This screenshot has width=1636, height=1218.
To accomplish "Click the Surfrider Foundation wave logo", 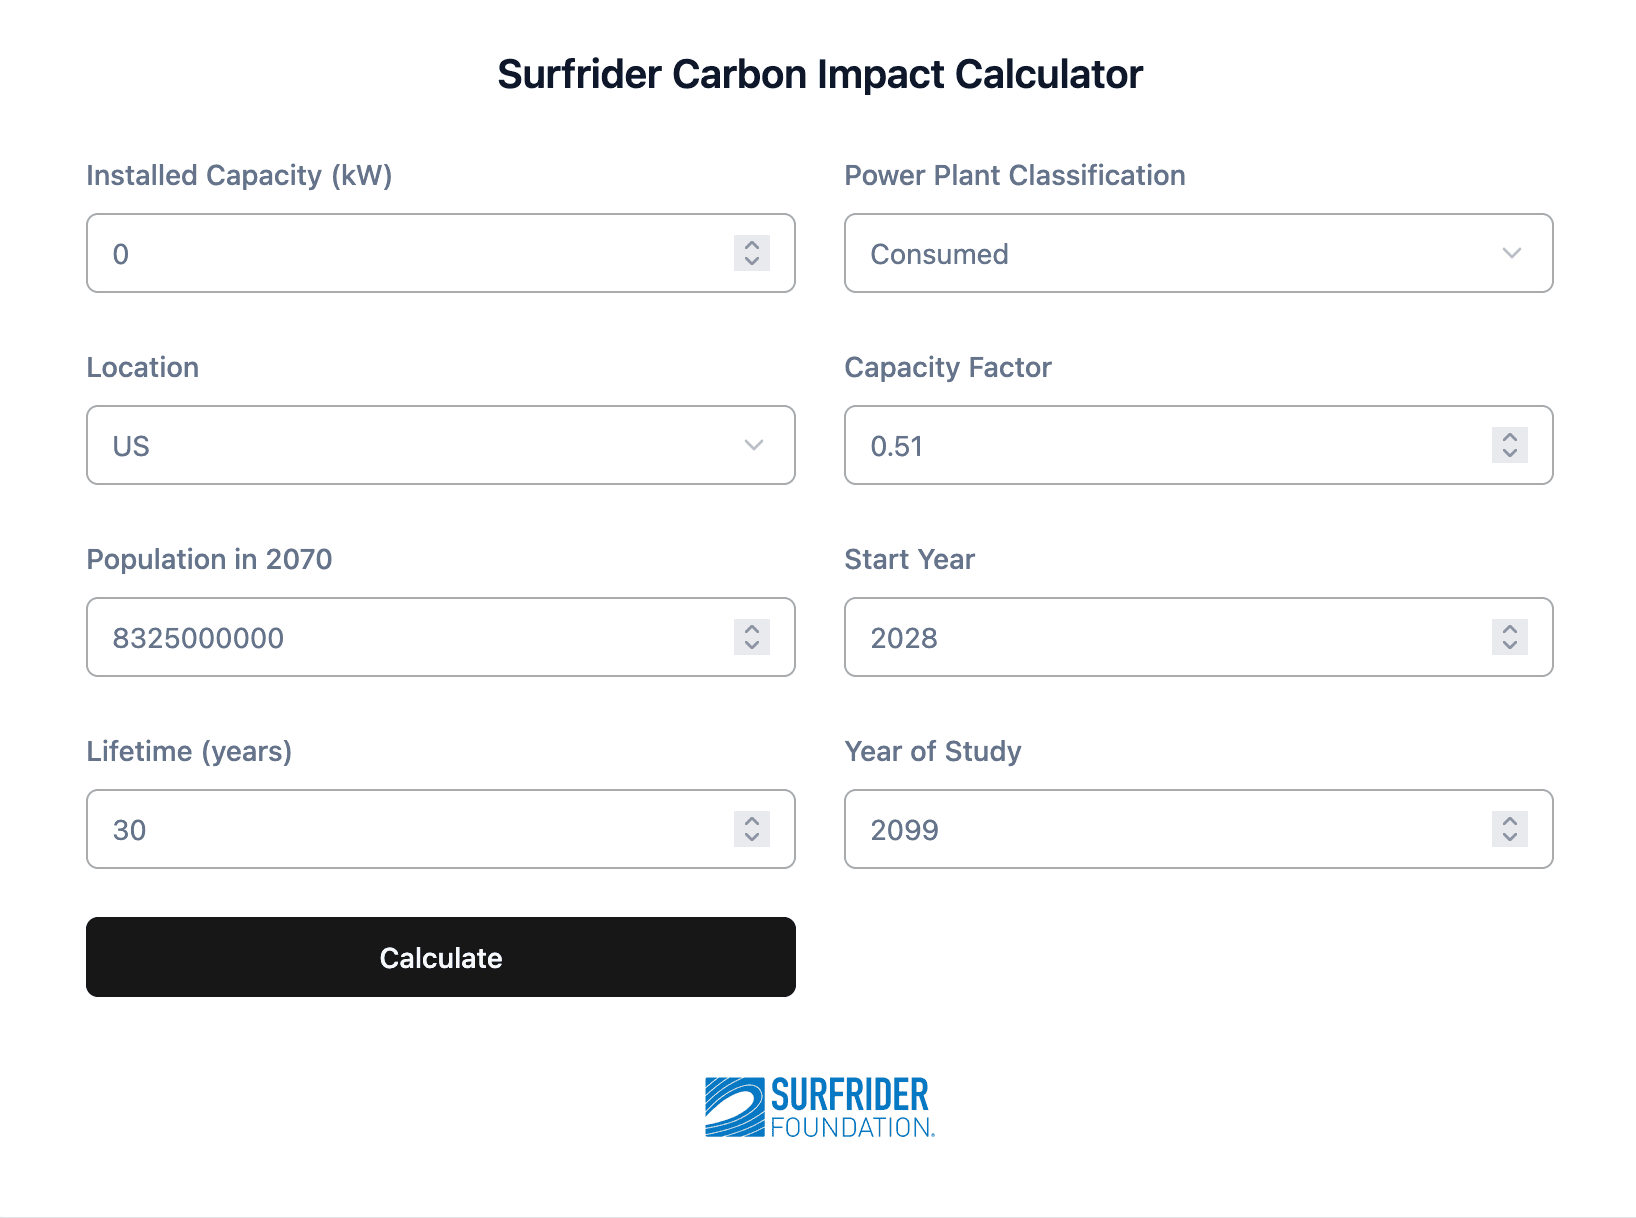I will pyautogui.click(x=733, y=1105).
